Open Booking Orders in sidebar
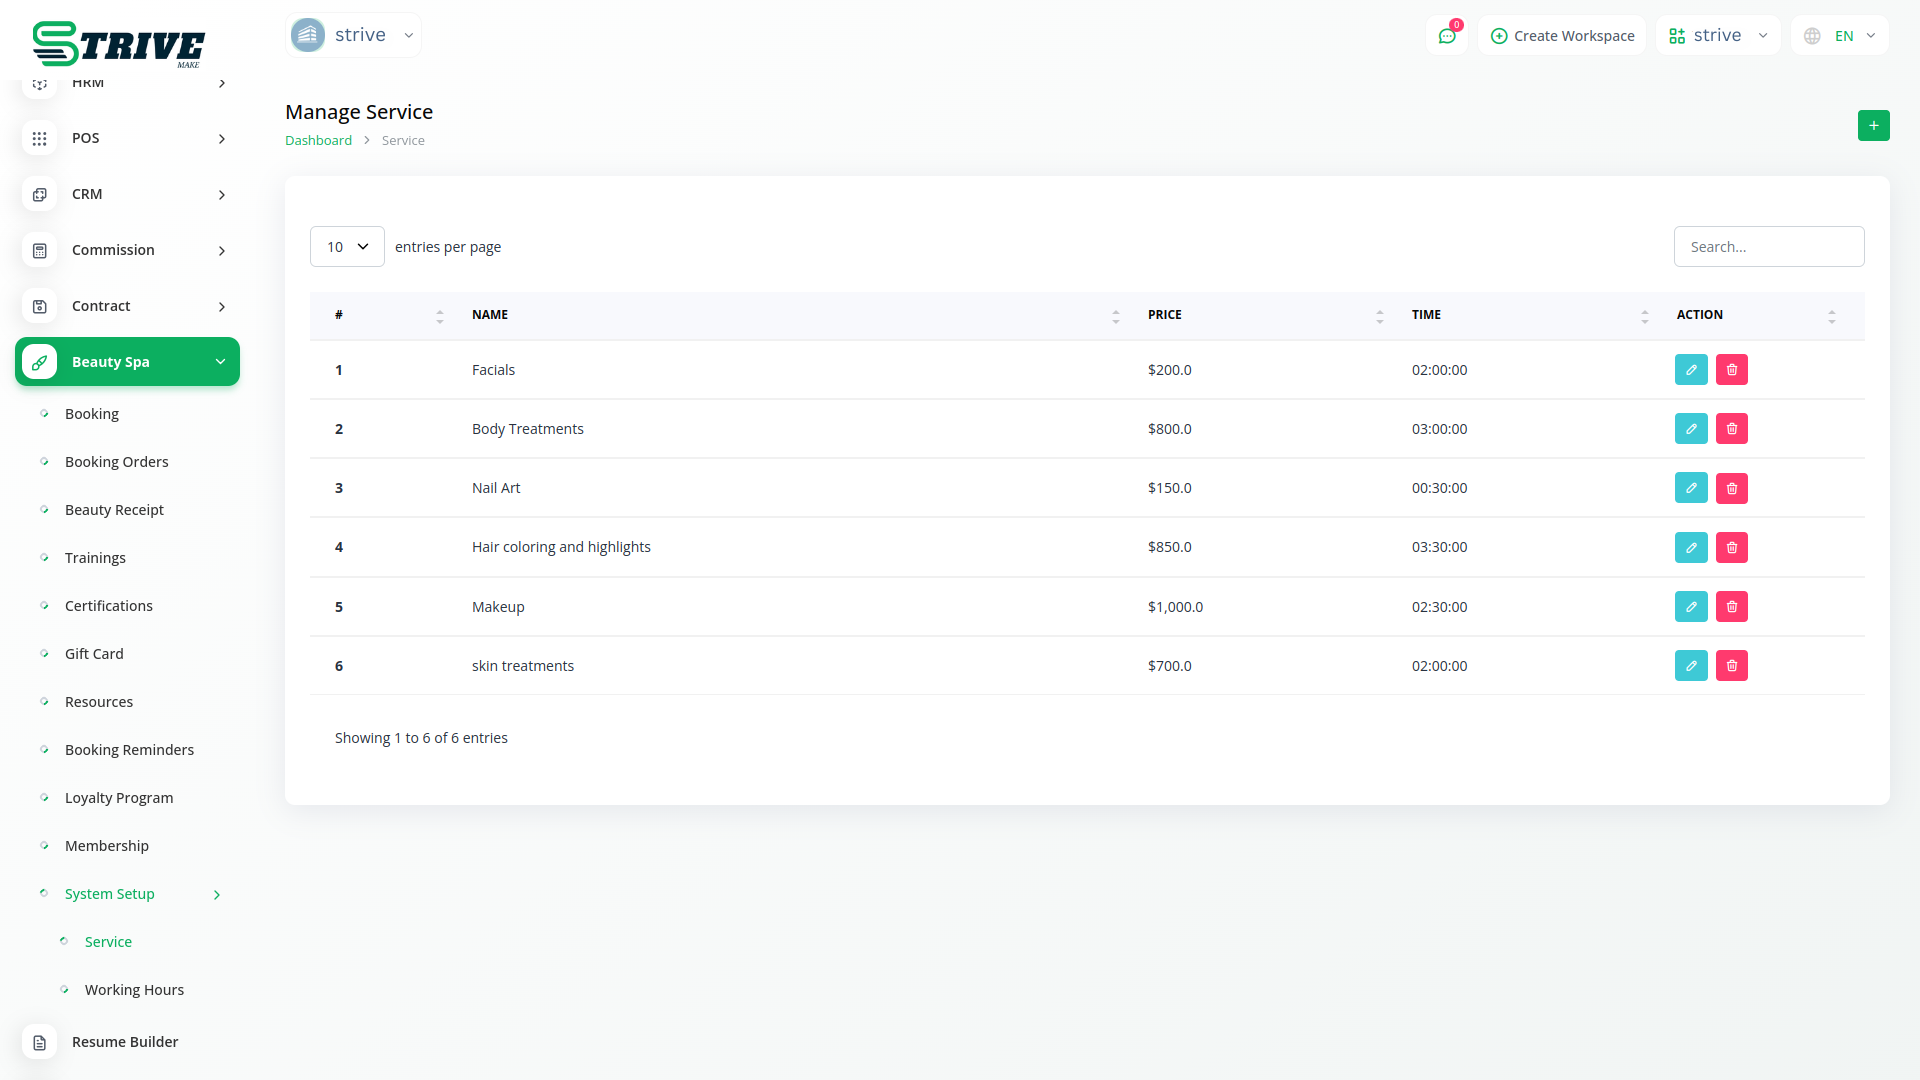Viewport: 1920px width, 1080px height. pos(116,462)
